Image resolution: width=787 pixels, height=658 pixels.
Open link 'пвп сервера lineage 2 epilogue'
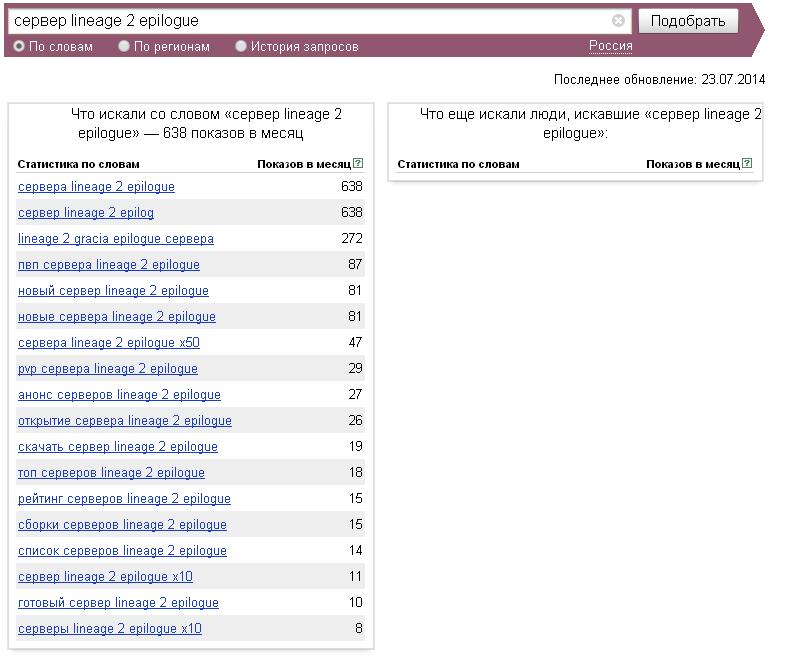(109, 265)
